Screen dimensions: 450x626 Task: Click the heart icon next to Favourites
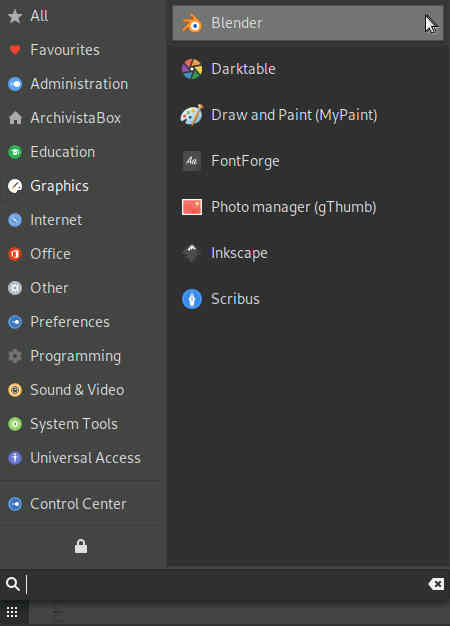click(x=15, y=50)
